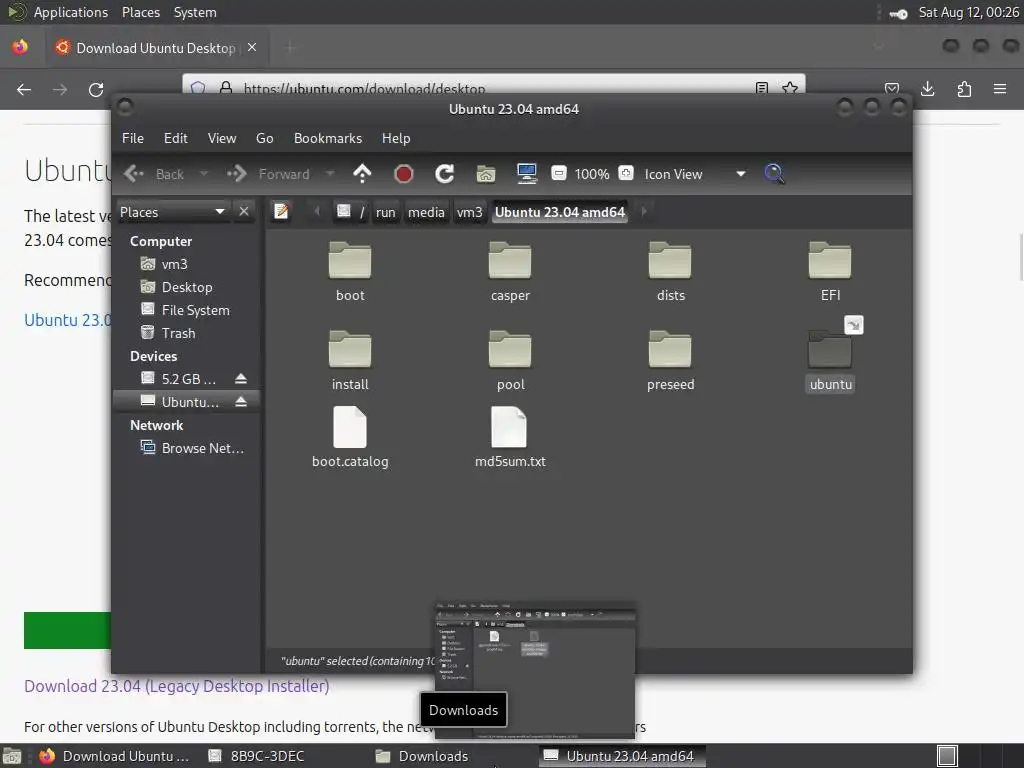Select the md5sum.txt file
The width and height of the screenshot is (1024, 768).
point(510,438)
